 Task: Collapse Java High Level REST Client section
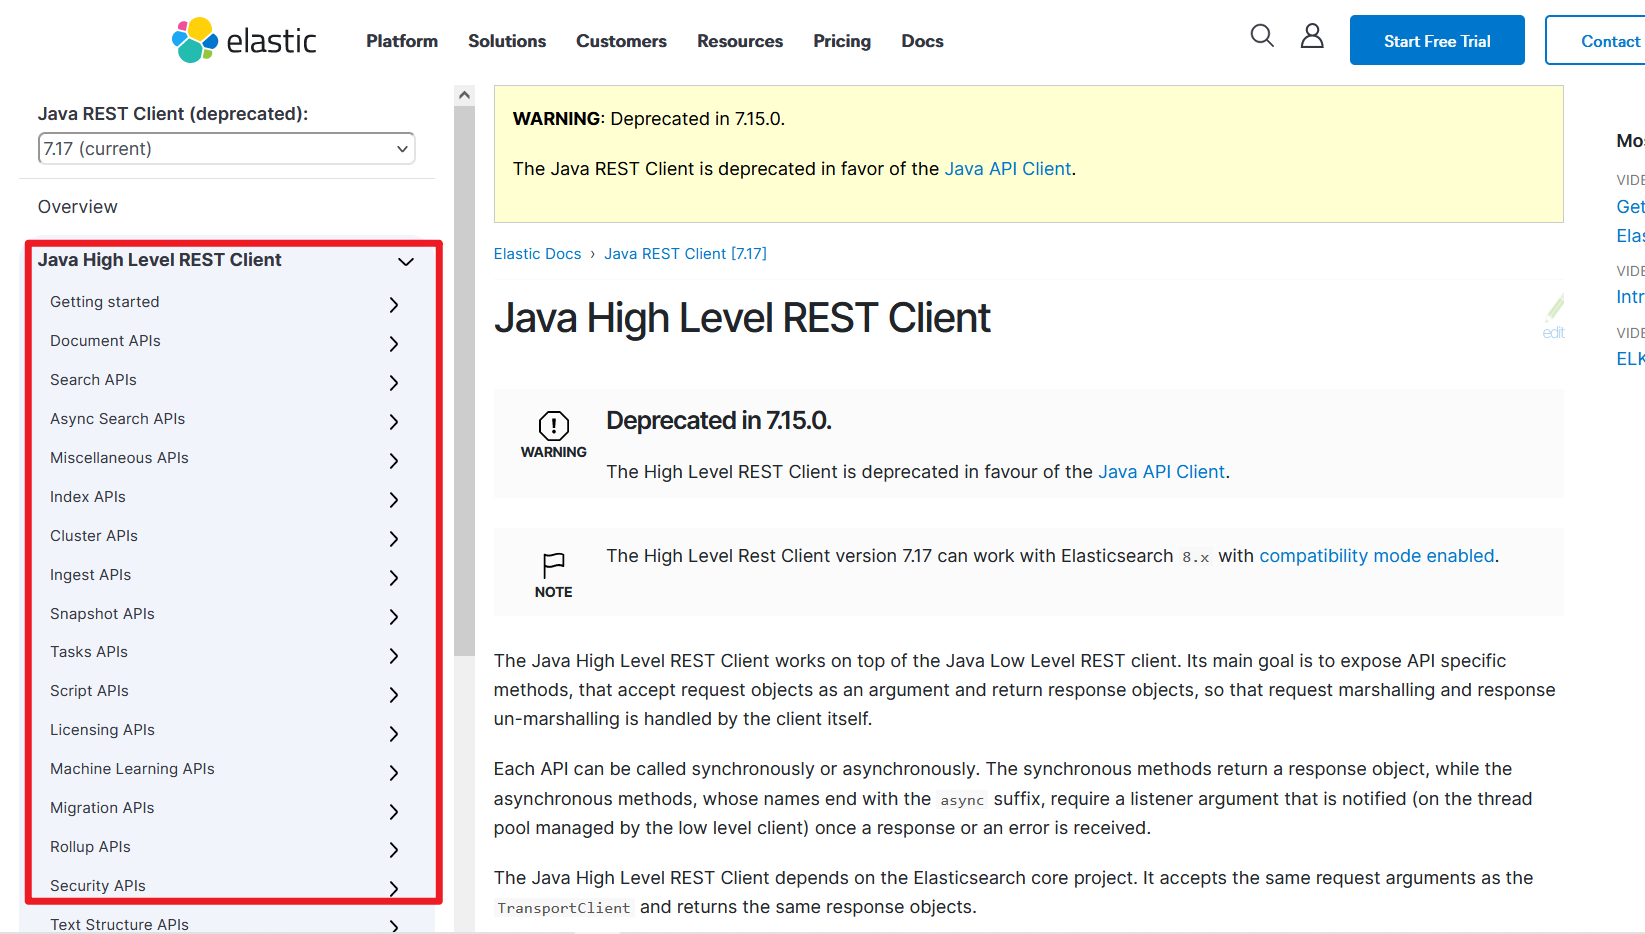(x=406, y=262)
